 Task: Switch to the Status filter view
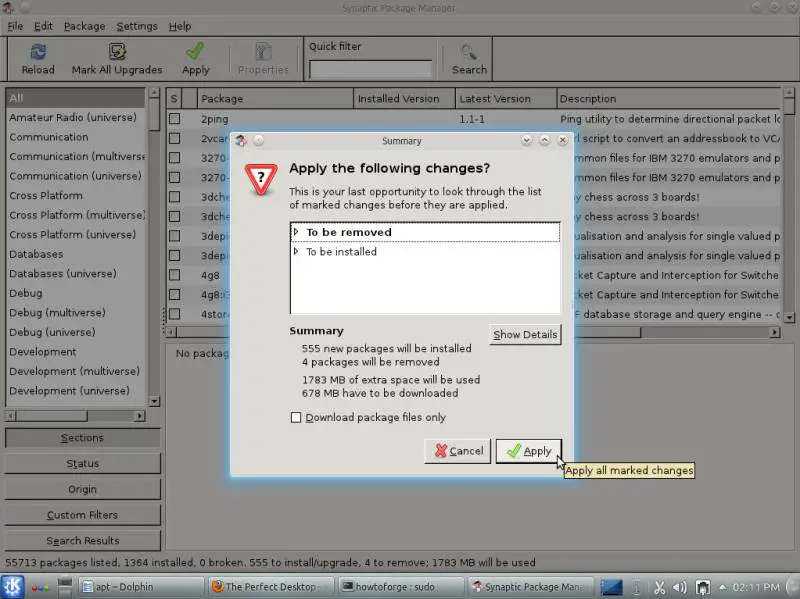click(82, 463)
